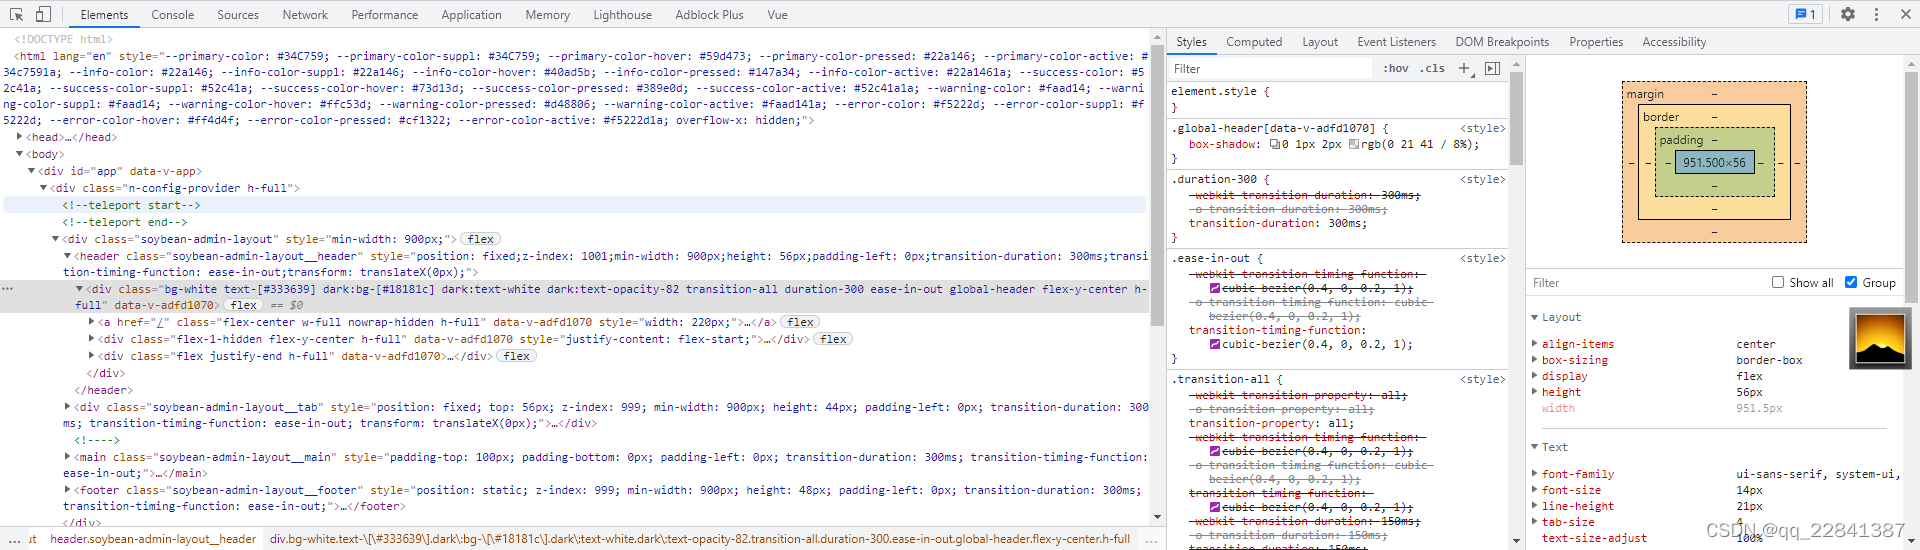Focus the Styles pane Filter field
The width and height of the screenshot is (1920, 550).
click(1272, 68)
